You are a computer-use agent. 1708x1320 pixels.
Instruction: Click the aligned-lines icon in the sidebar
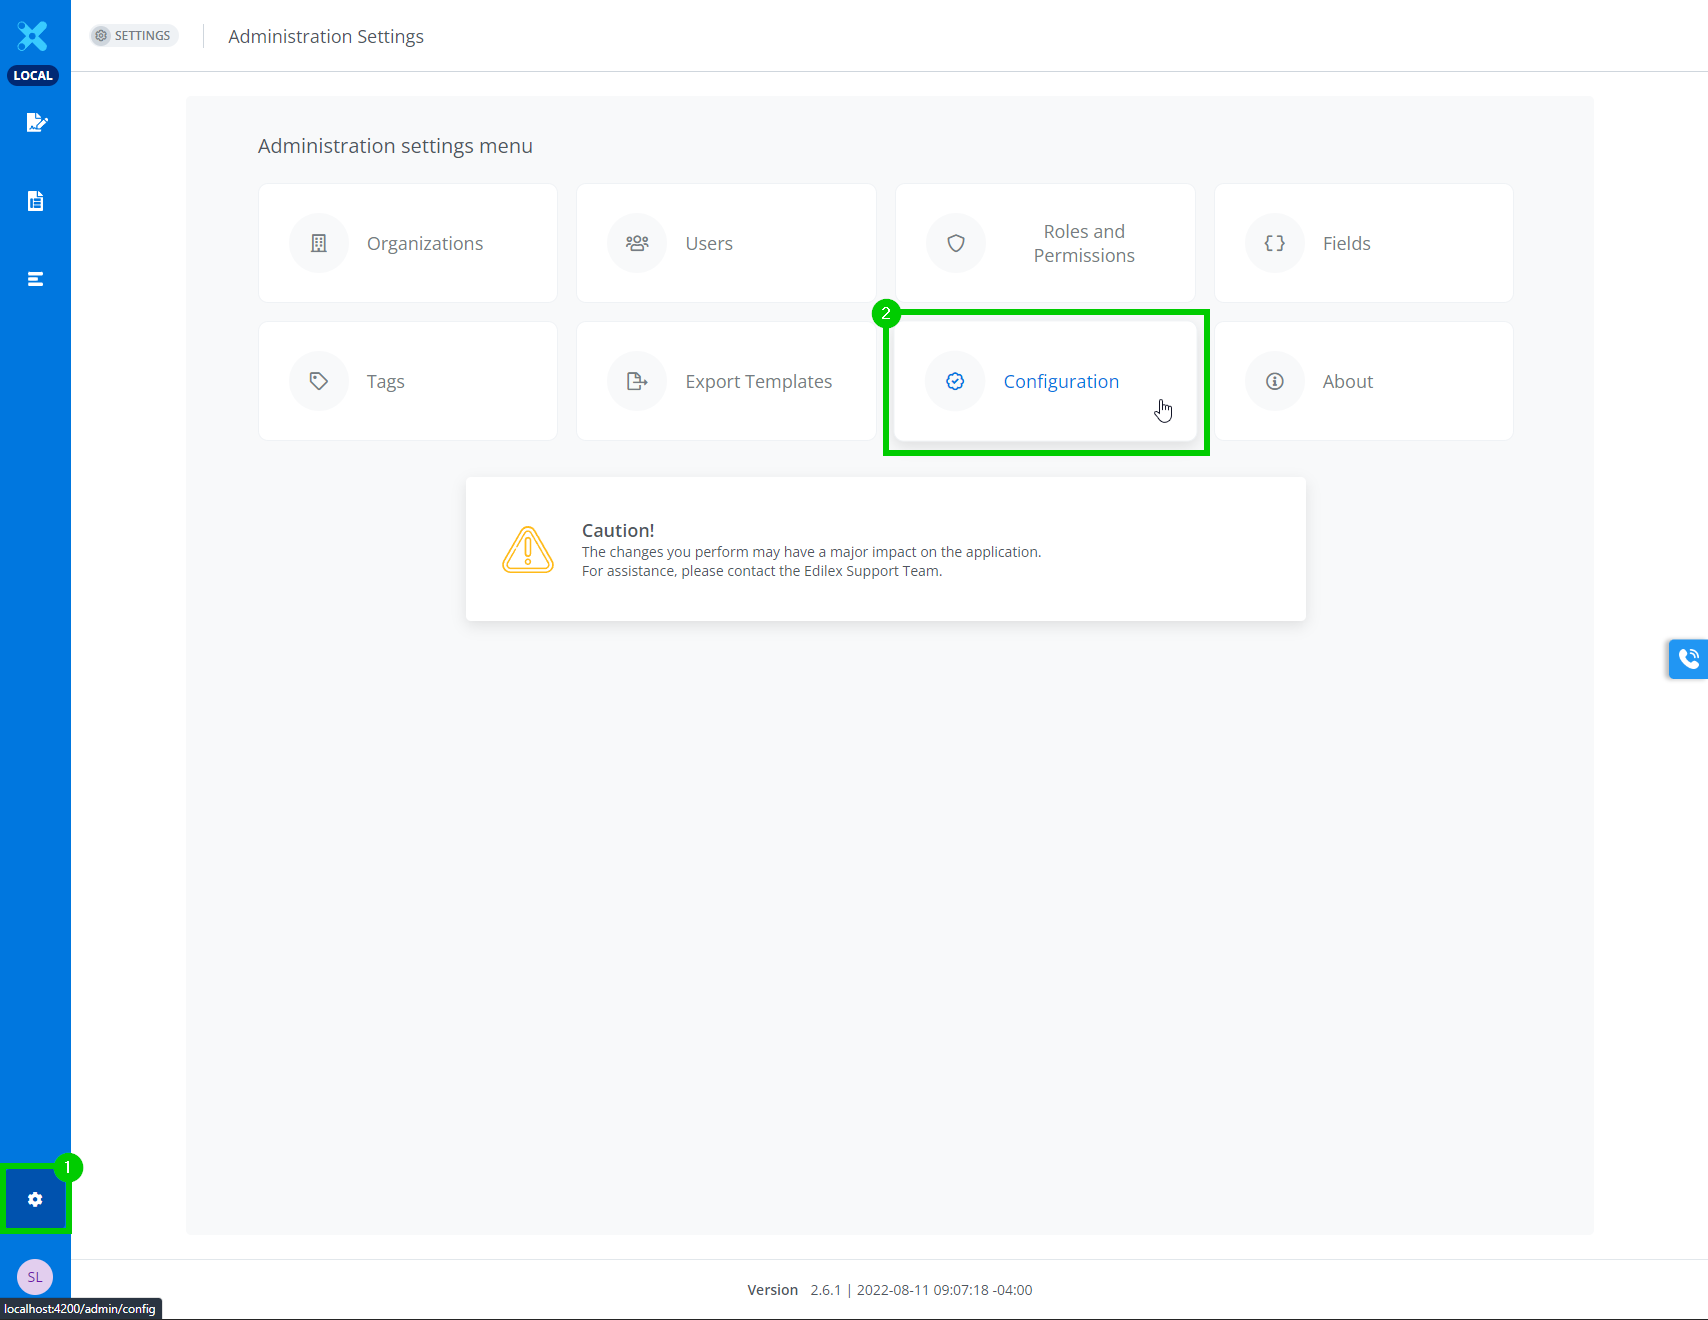tap(36, 279)
